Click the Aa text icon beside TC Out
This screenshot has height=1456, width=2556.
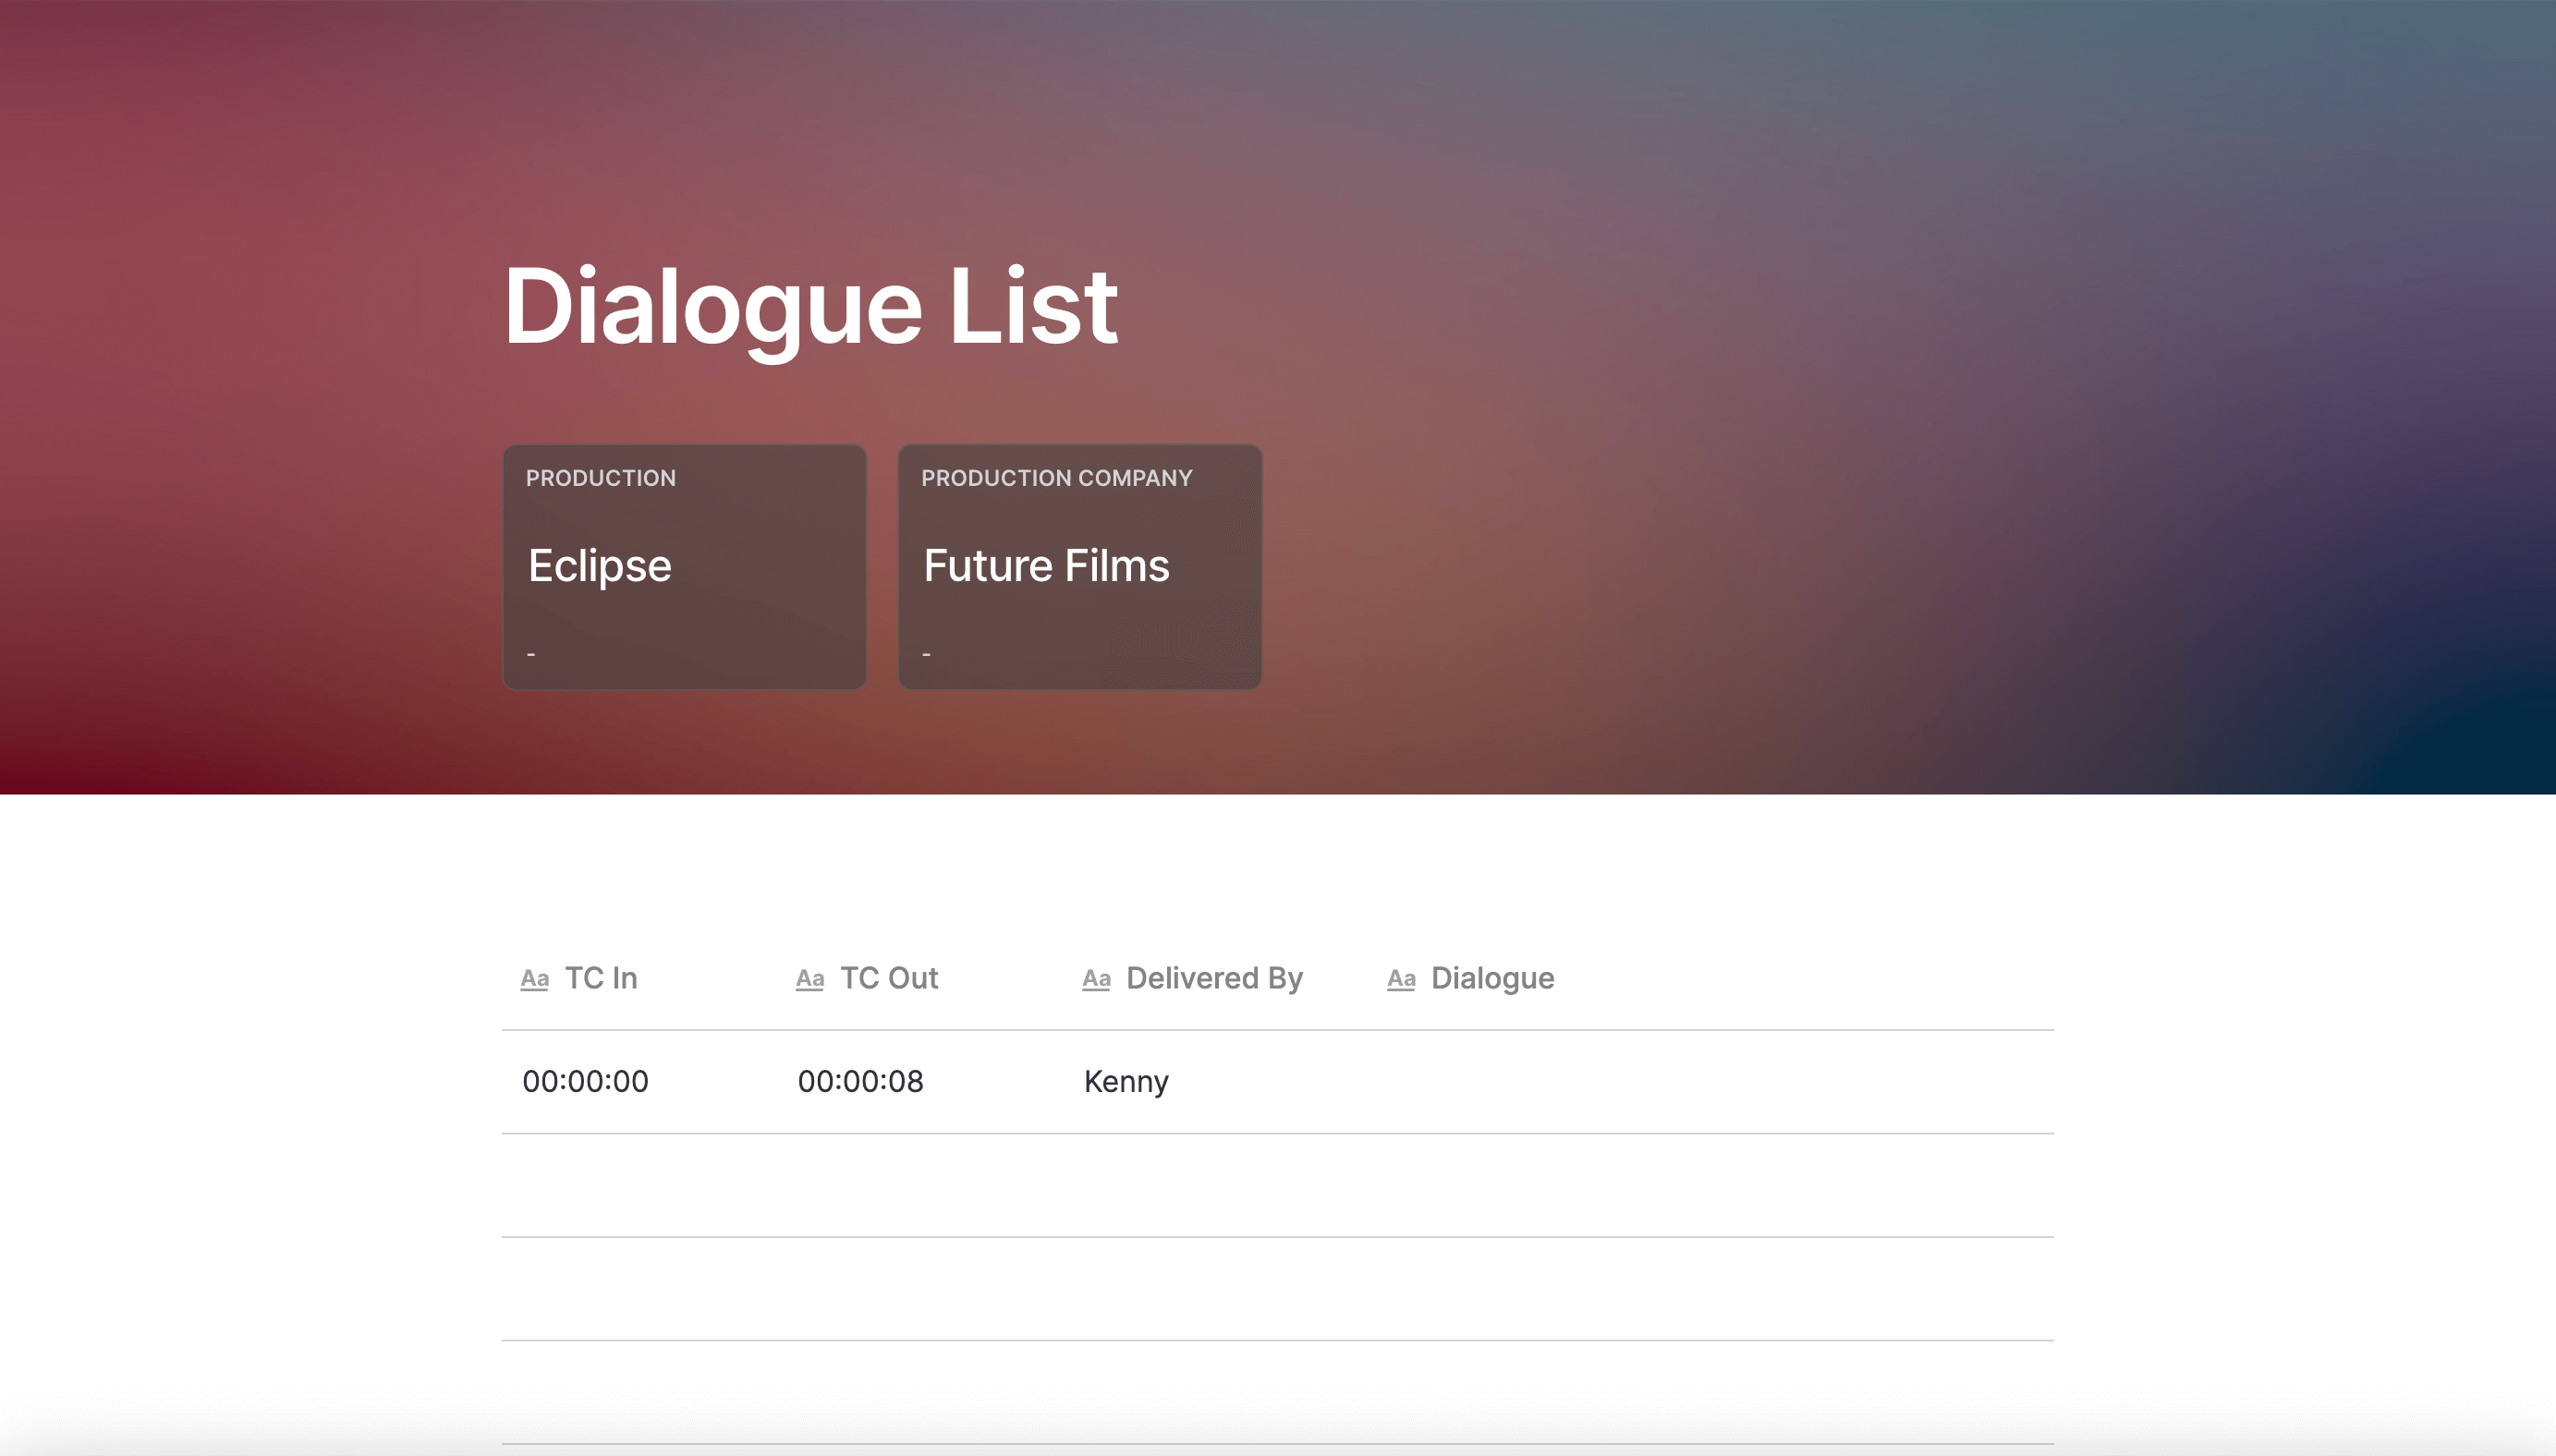[x=810, y=979]
